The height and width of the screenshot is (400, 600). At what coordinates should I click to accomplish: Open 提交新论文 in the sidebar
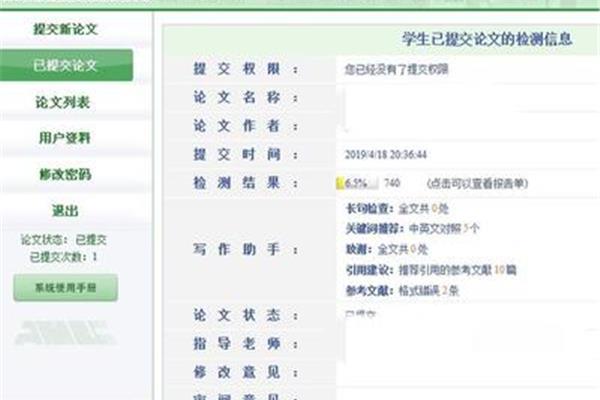tap(65, 29)
